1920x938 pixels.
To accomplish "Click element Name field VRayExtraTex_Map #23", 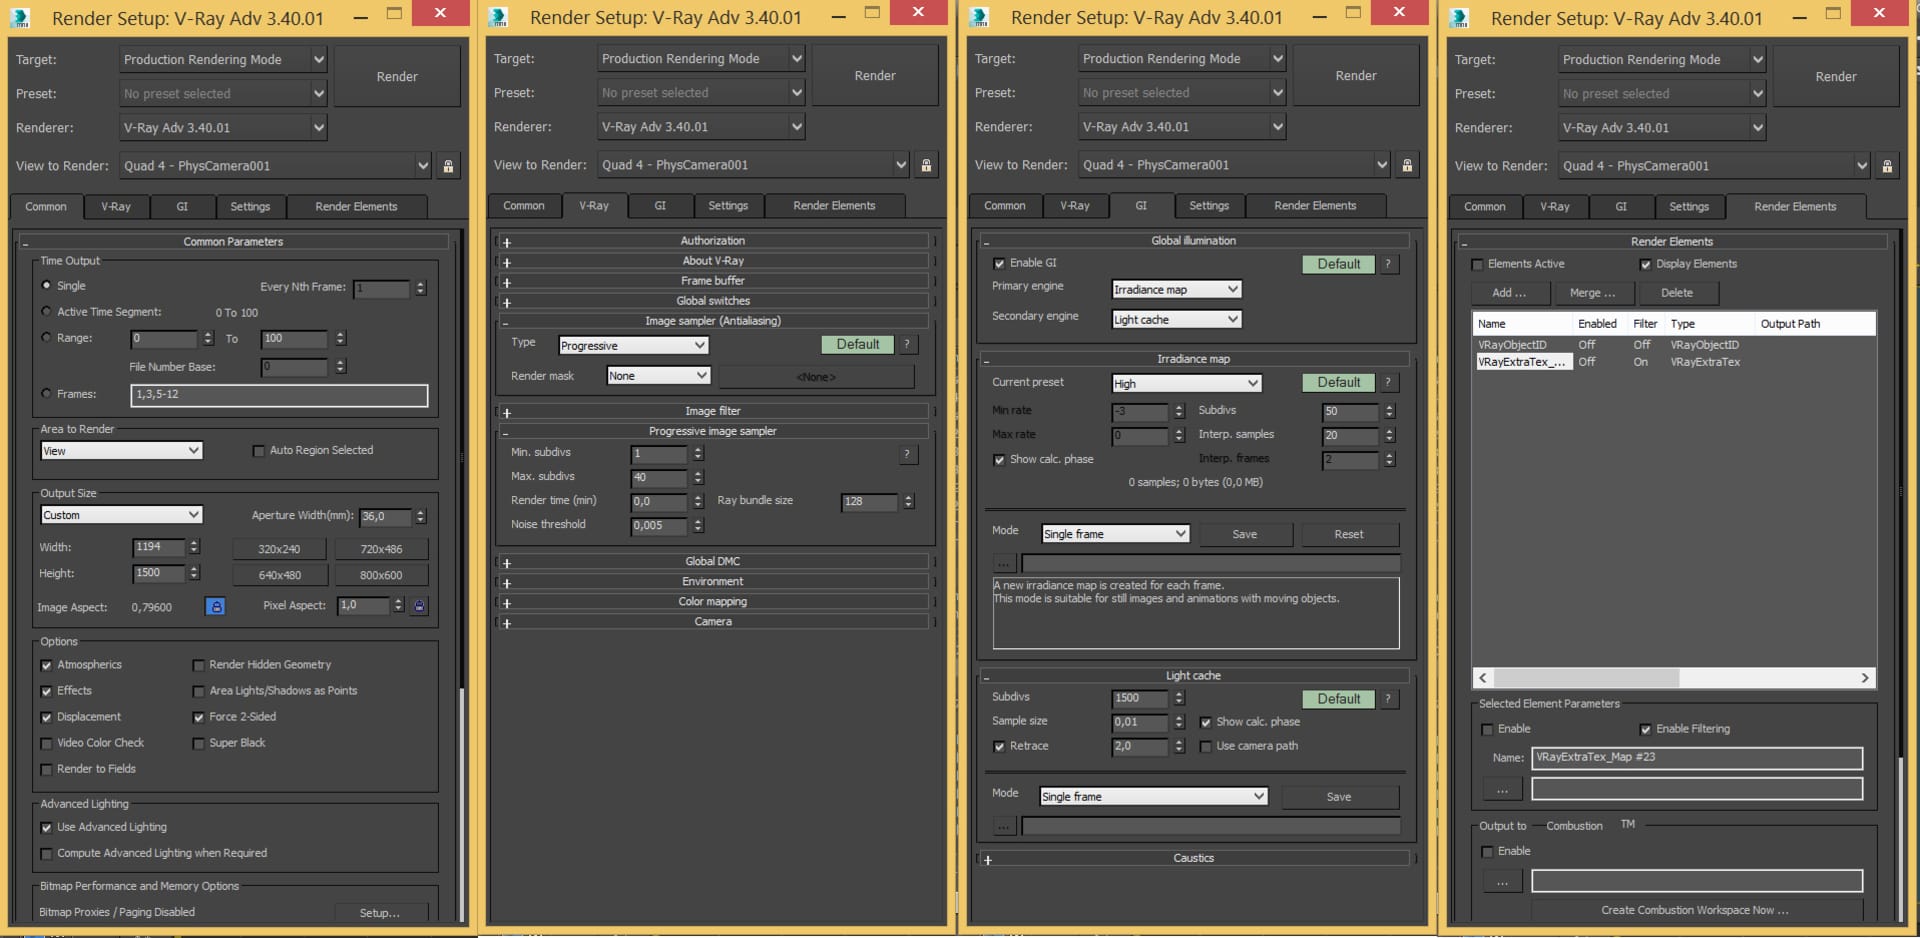I will click(x=1697, y=758).
